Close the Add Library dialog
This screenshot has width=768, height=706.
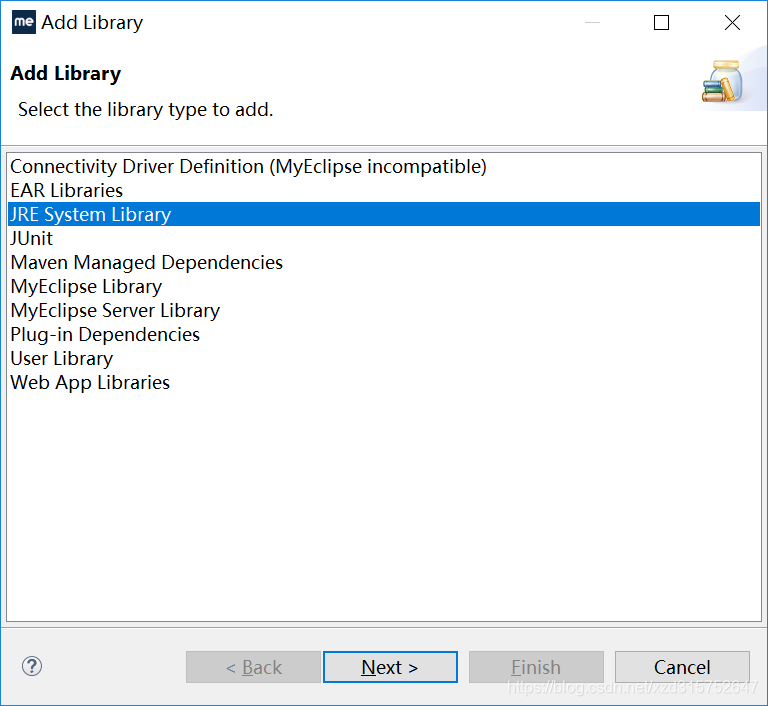pyautogui.click(x=732, y=23)
